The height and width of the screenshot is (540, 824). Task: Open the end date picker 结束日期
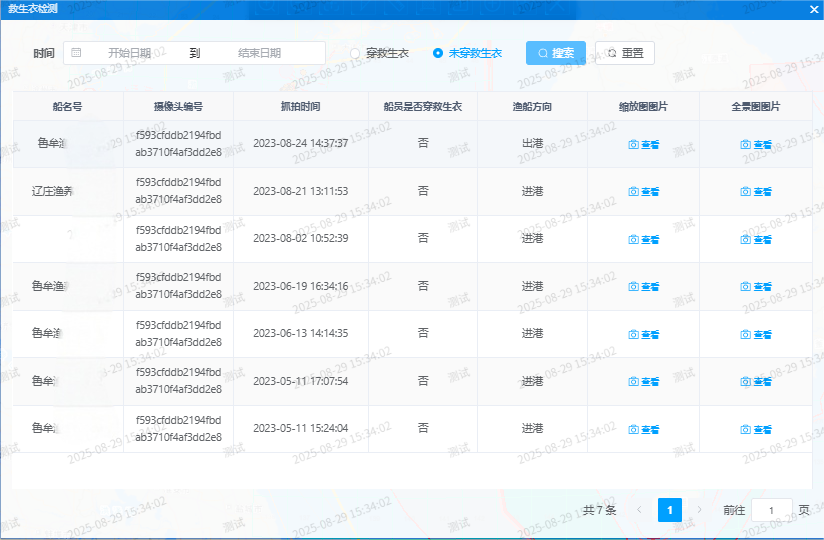coord(260,53)
